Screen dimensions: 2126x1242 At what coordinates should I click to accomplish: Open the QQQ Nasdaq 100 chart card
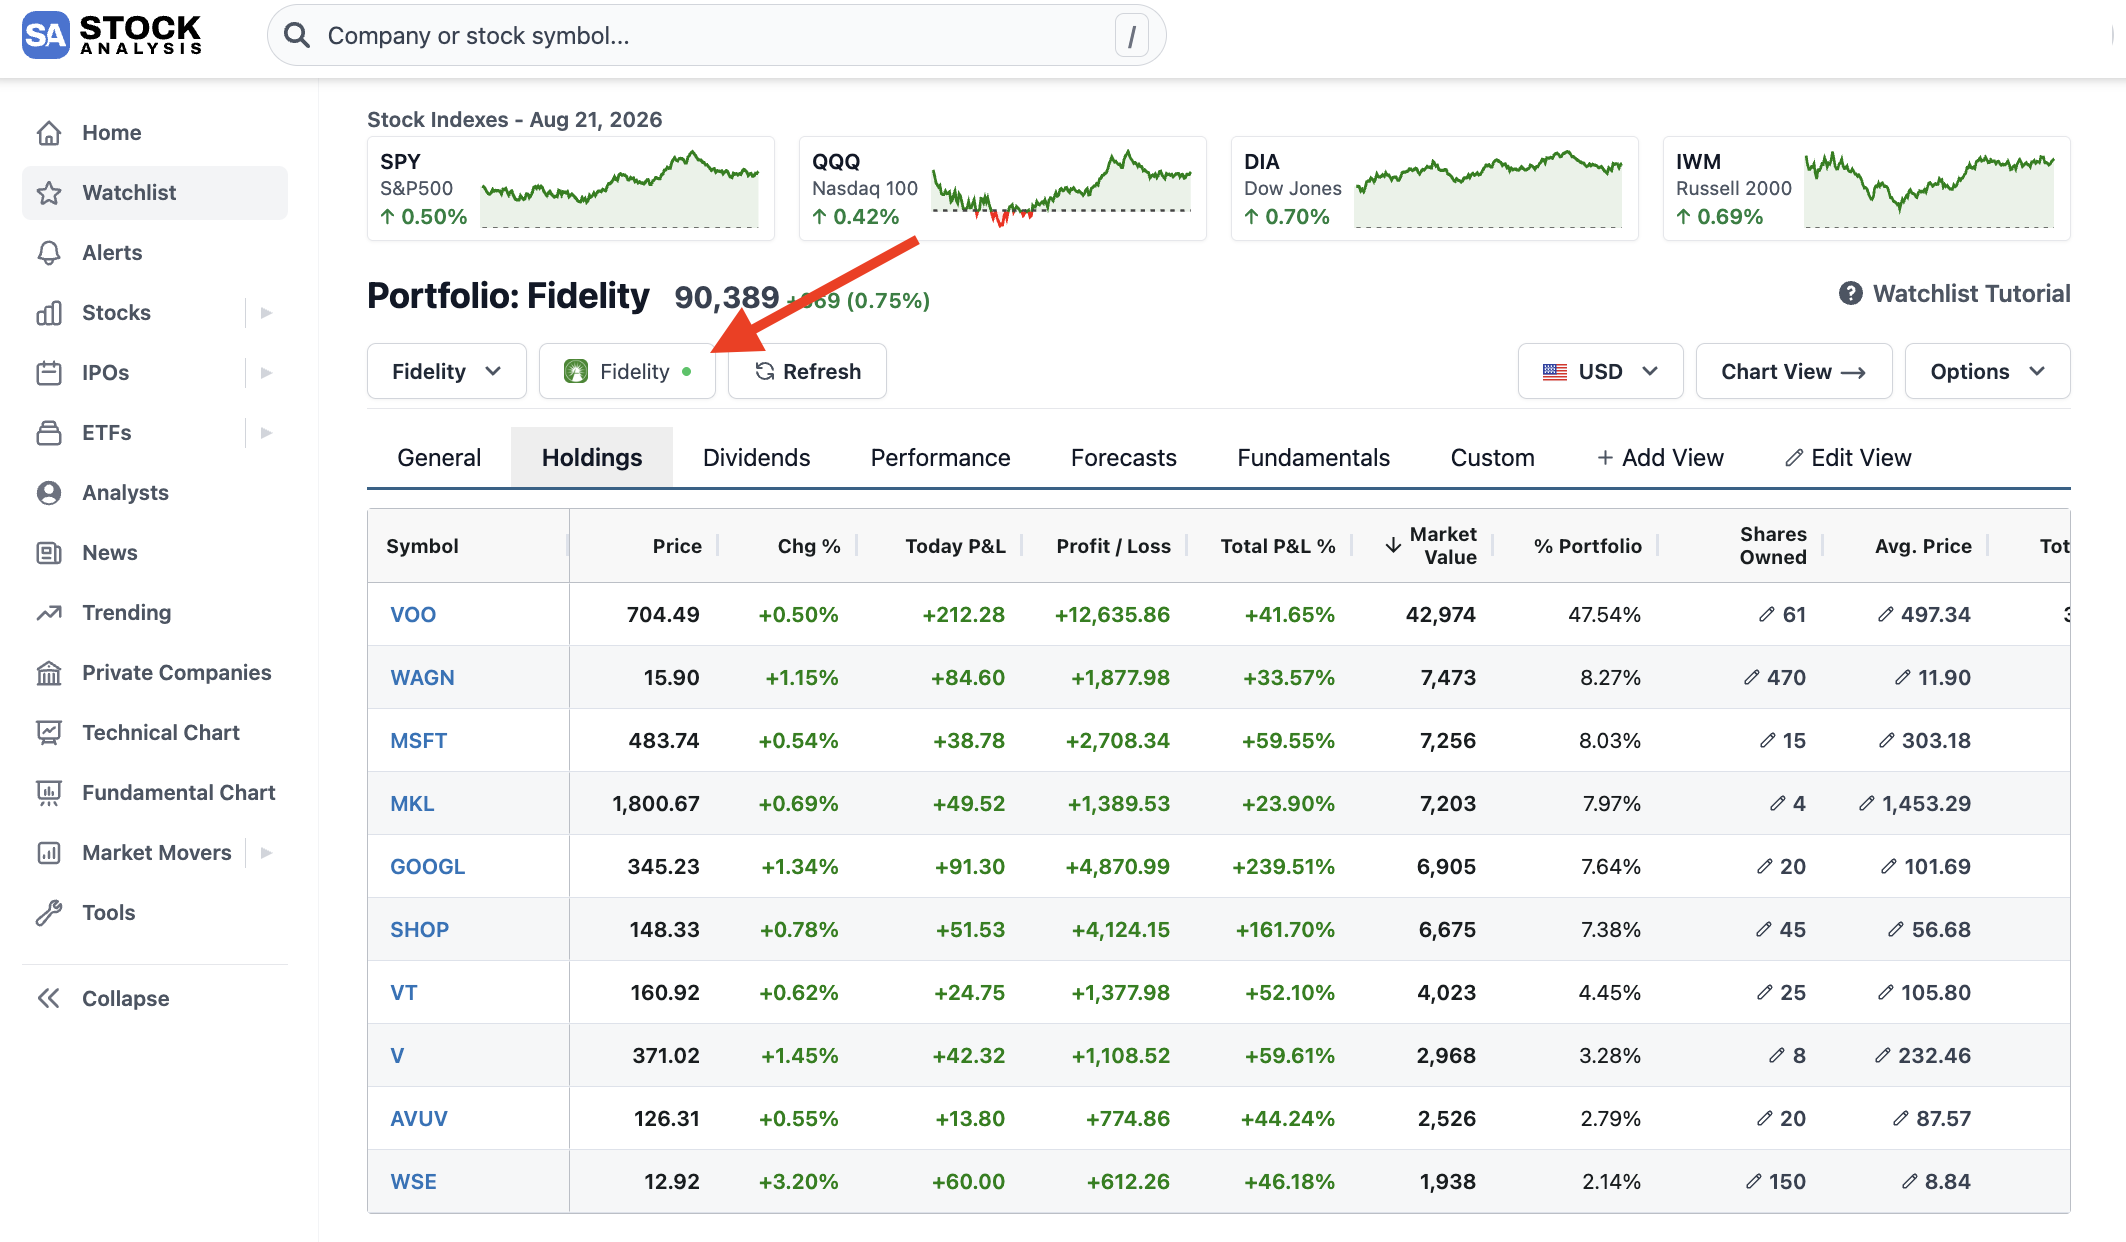click(x=1003, y=188)
